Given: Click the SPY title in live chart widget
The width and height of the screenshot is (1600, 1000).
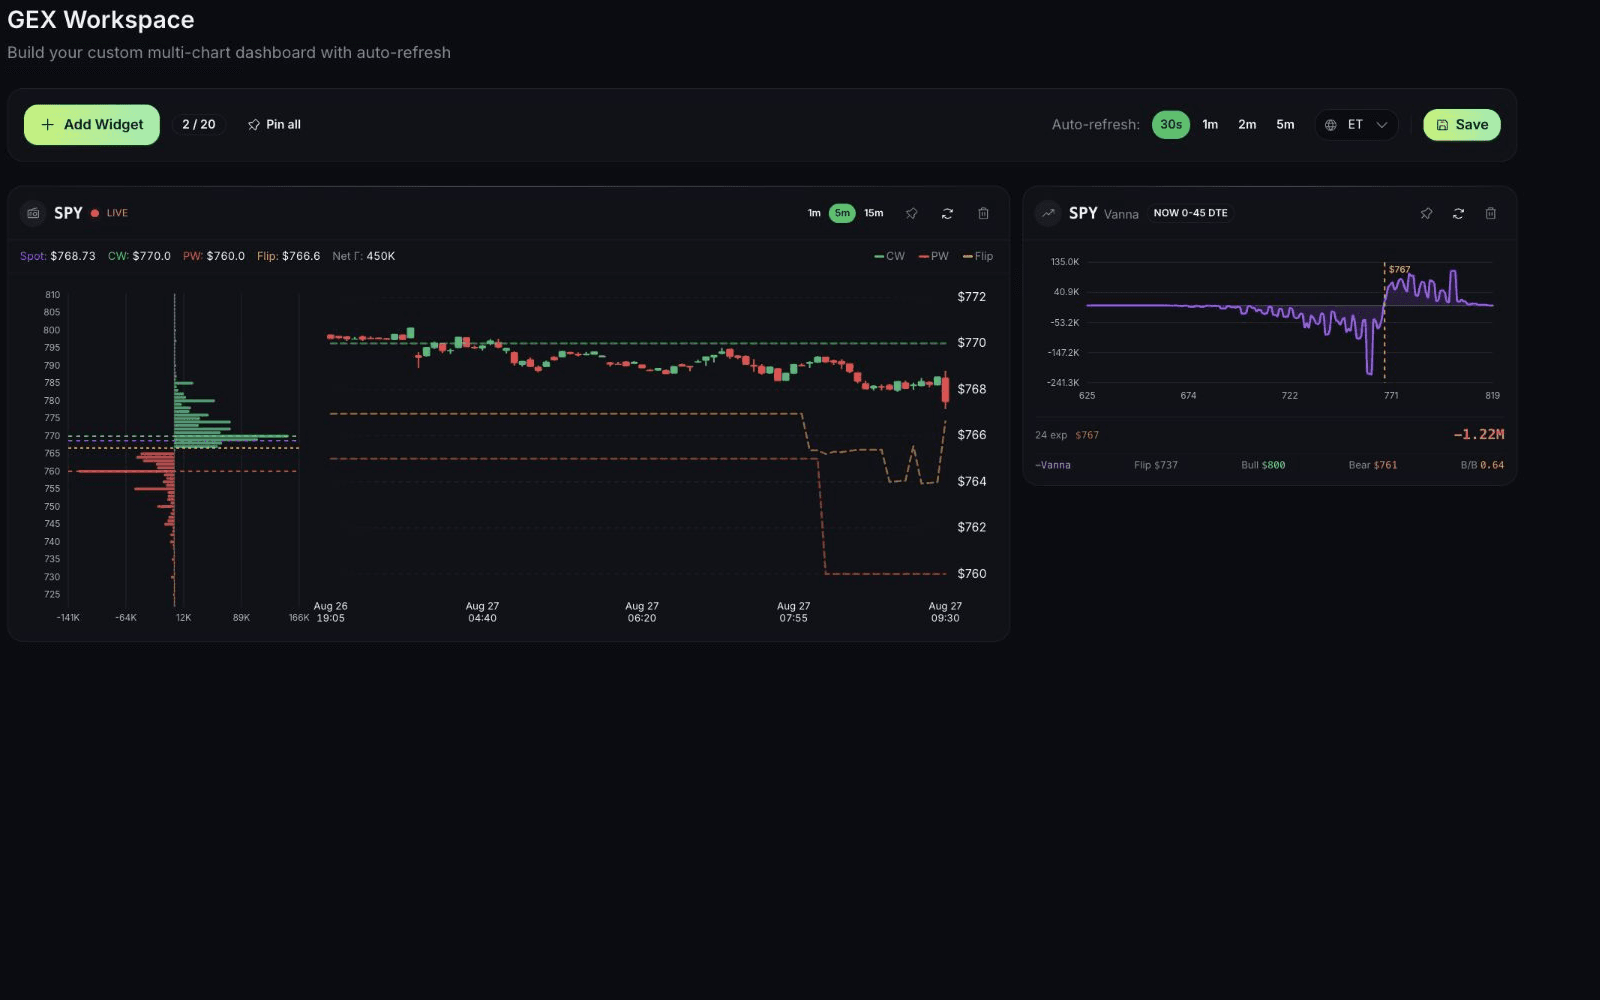Looking at the screenshot, I should coord(68,213).
